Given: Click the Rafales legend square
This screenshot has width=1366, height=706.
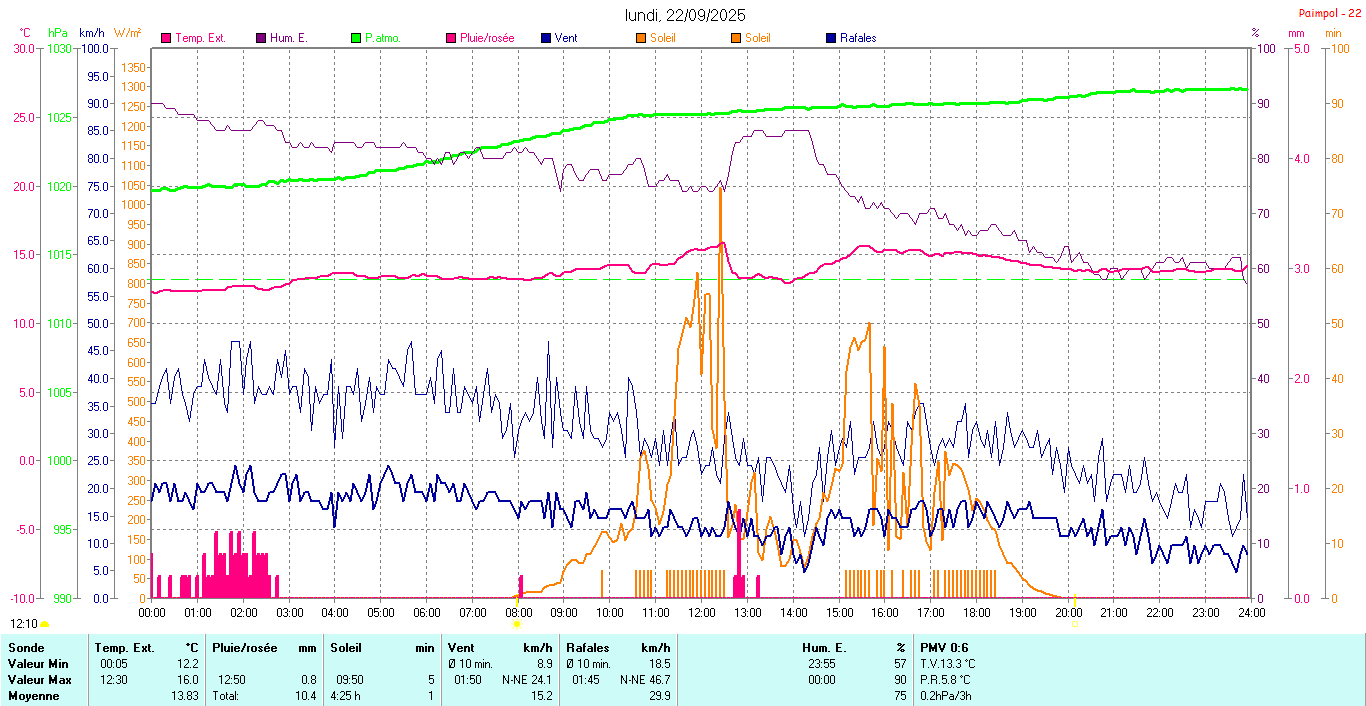Looking at the screenshot, I should pyautogui.click(x=831, y=38).
